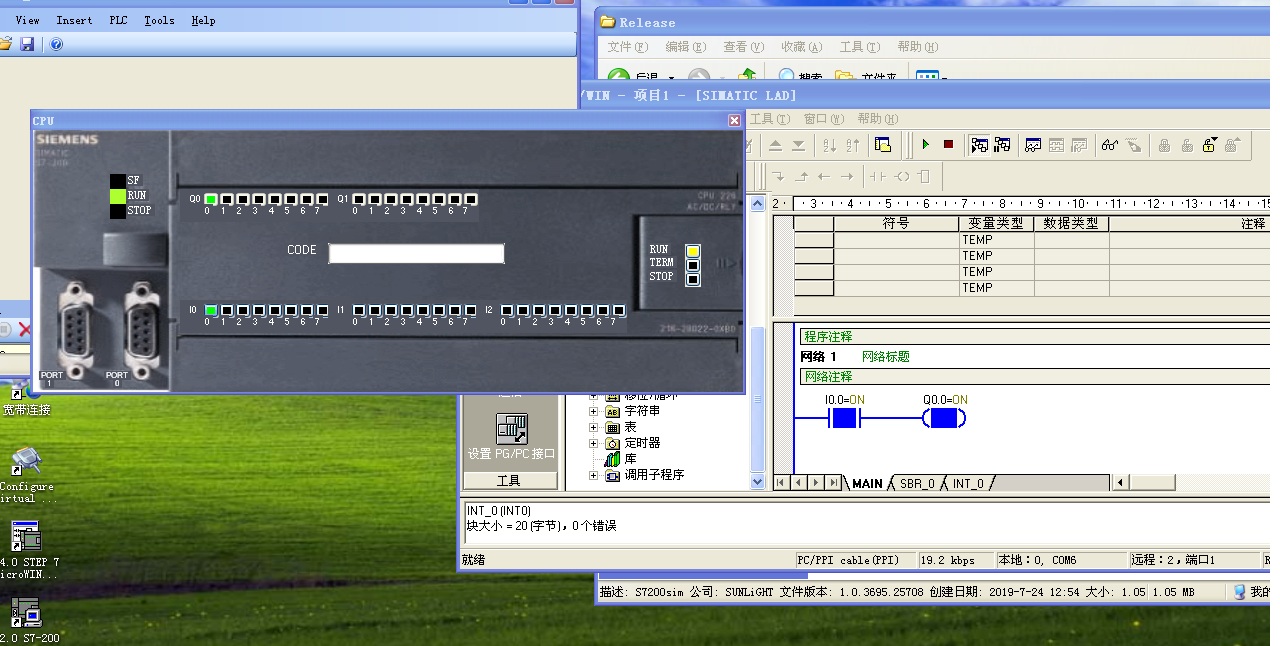Click the first grey padlock force icon
1280x646 pixels.
pos(1164,145)
